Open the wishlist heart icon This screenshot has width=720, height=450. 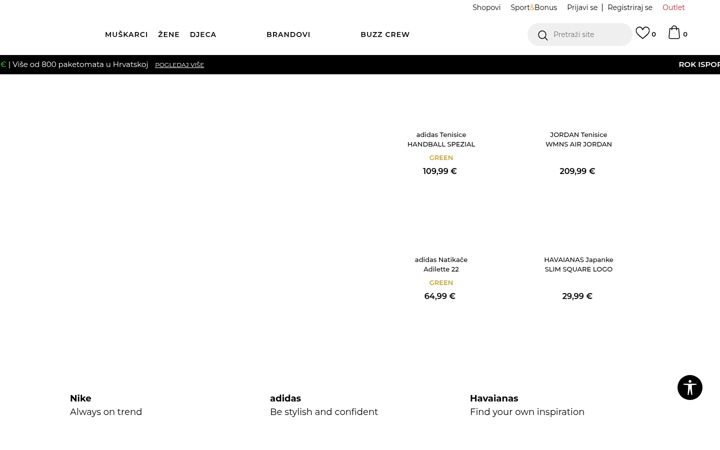coord(642,33)
